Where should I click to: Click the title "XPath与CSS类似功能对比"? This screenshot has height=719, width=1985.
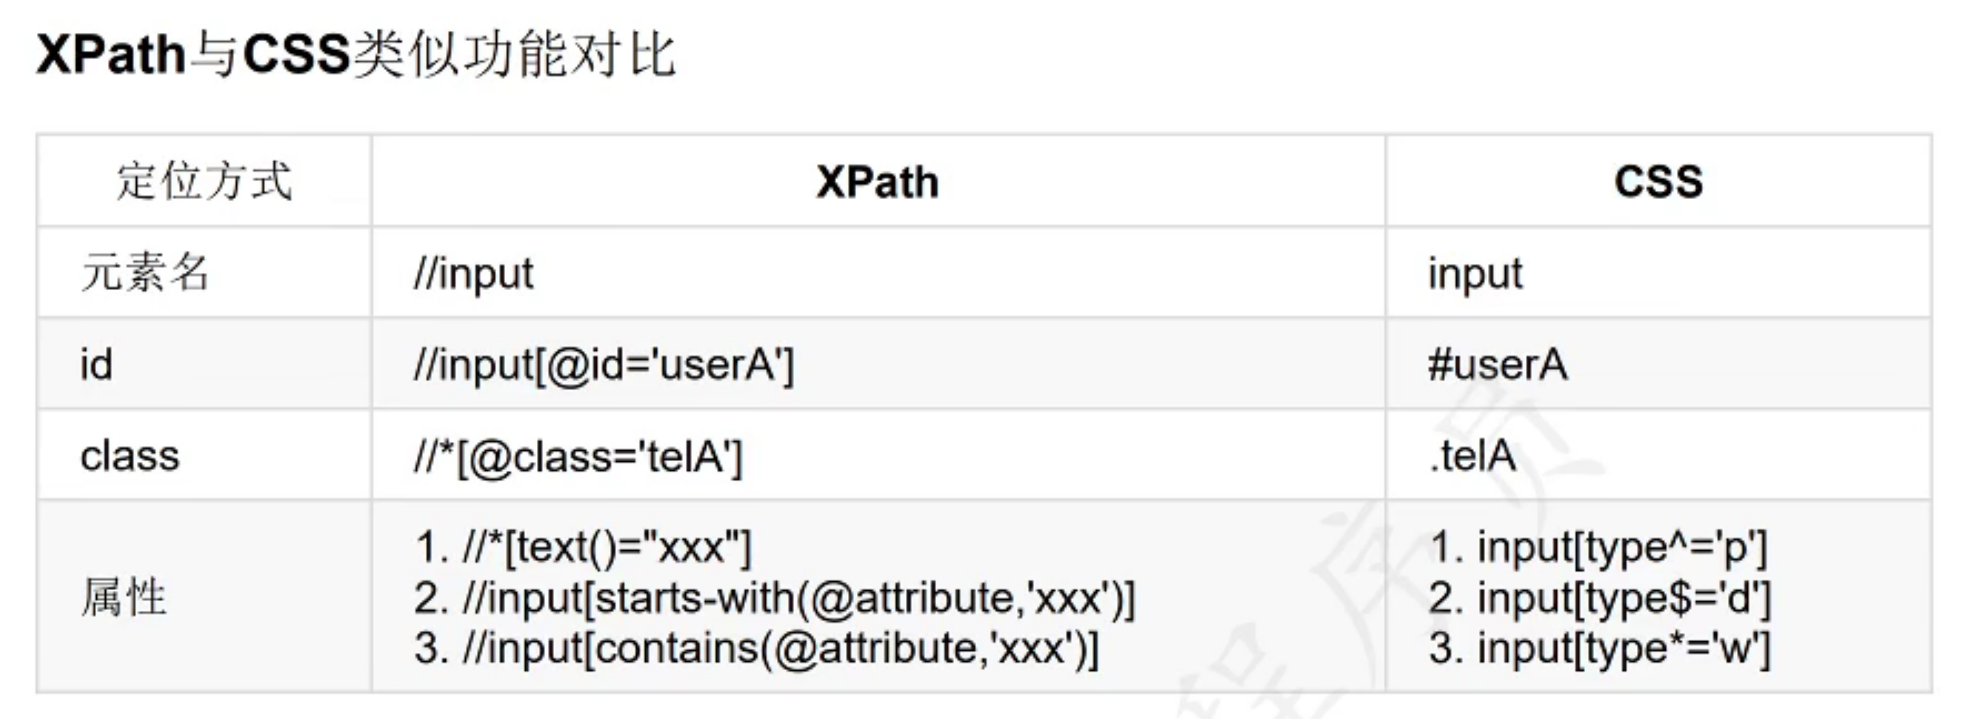click(x=356, y=54)
